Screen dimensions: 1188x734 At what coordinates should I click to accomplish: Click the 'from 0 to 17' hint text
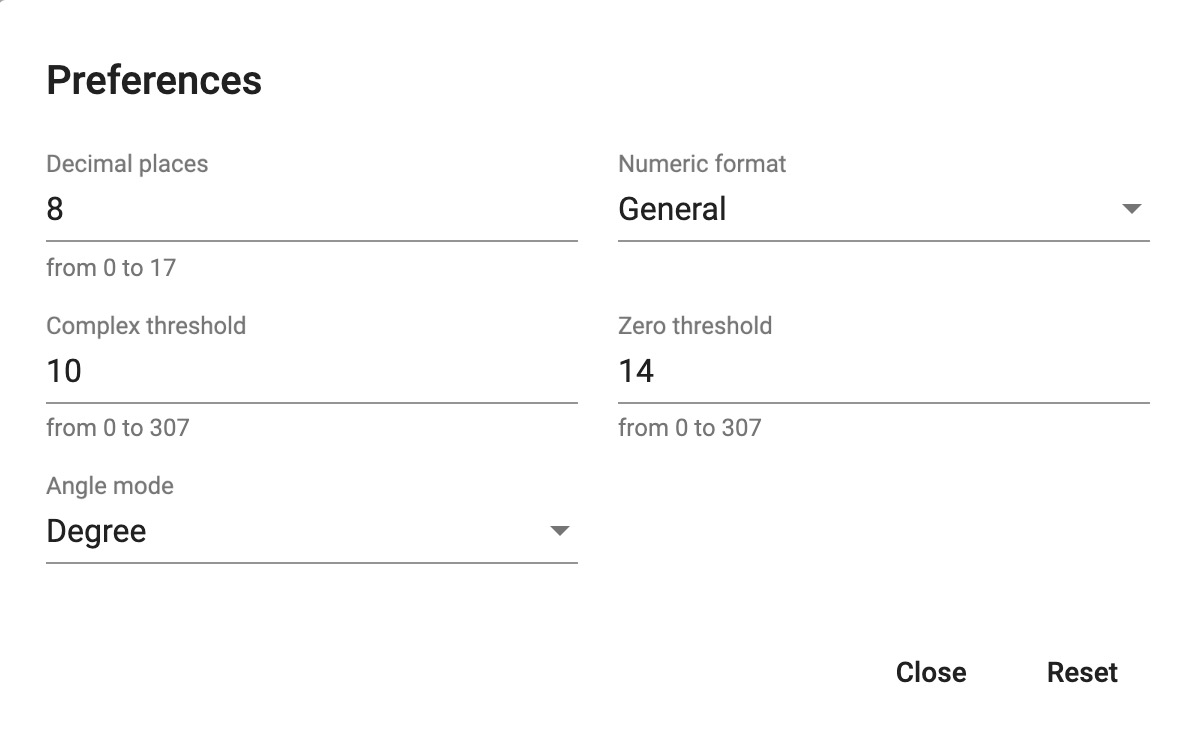pyautogui.click(x=111, y=268)
